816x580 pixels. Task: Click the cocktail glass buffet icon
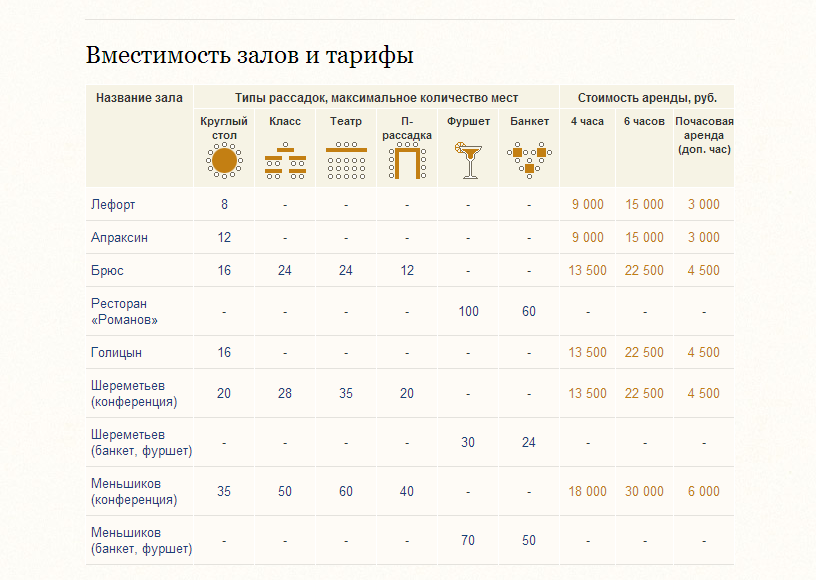[x=468, y=161]
